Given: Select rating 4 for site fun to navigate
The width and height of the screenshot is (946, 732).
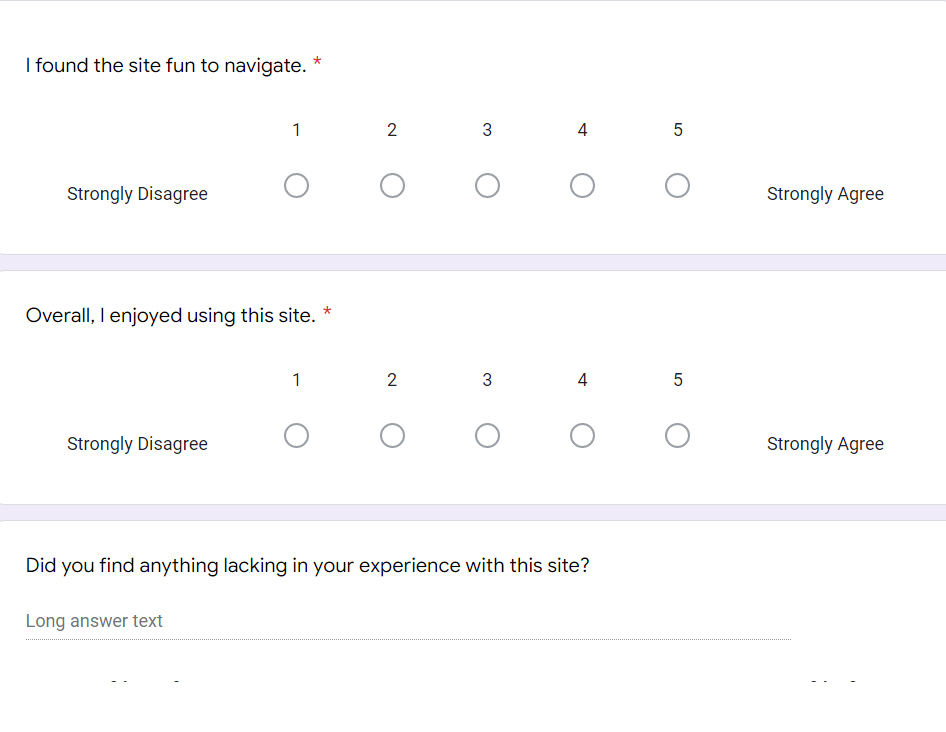Looking at the screenshot, I should click(x=582, y=186).
